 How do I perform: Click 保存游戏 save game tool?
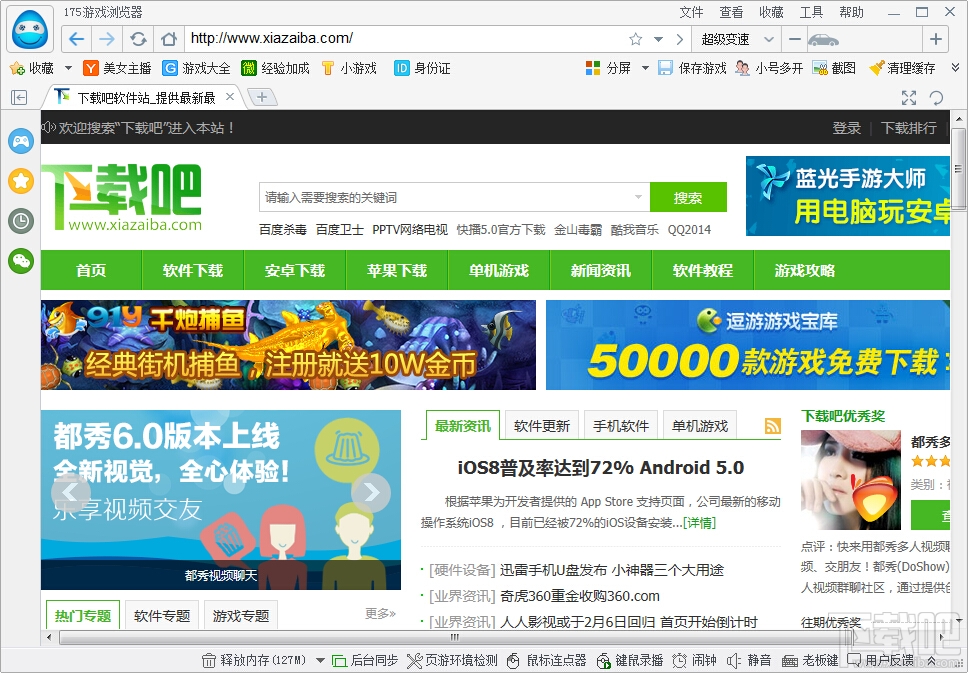click(692, 68)
